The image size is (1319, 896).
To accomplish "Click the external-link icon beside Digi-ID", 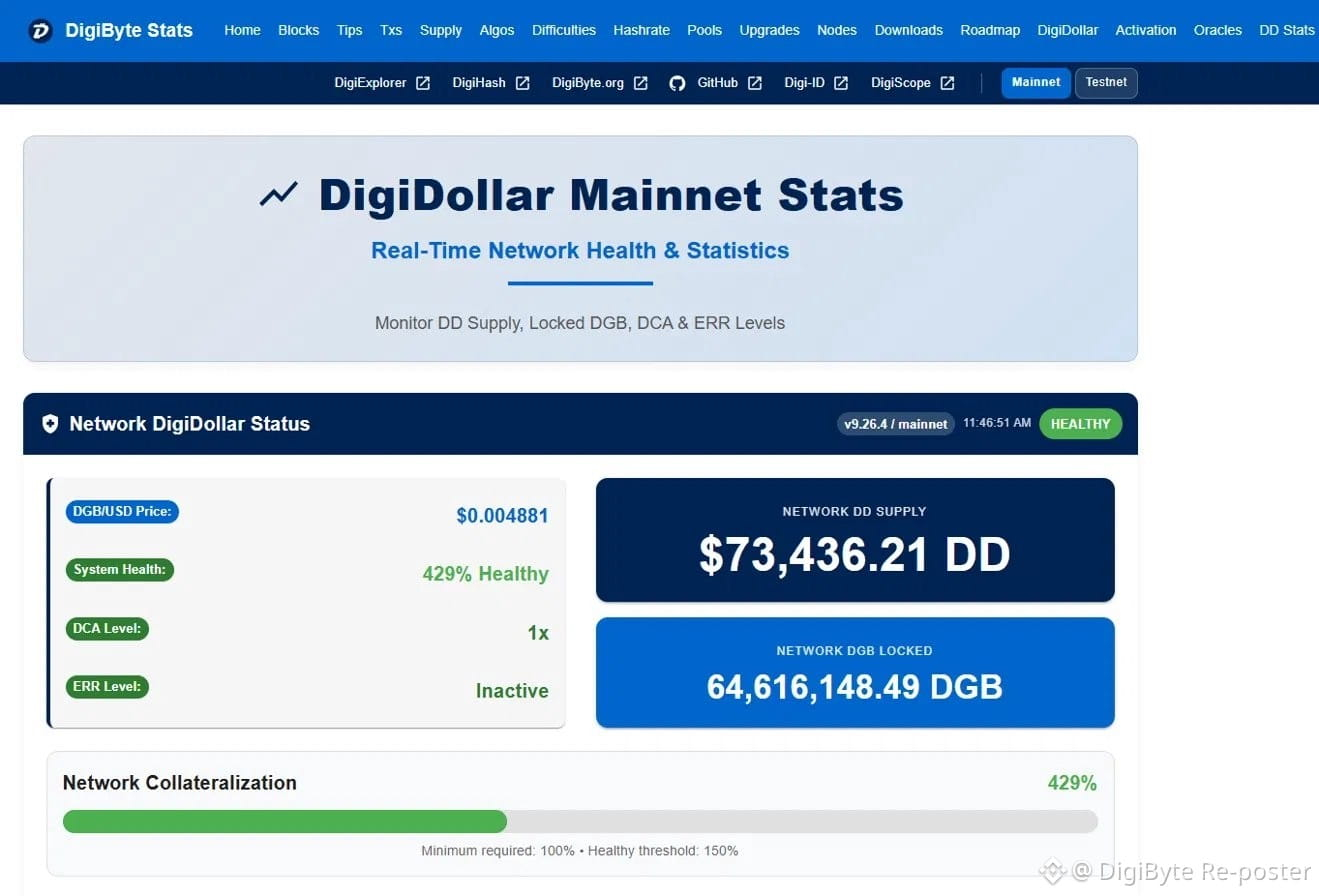I will point(841,83).
